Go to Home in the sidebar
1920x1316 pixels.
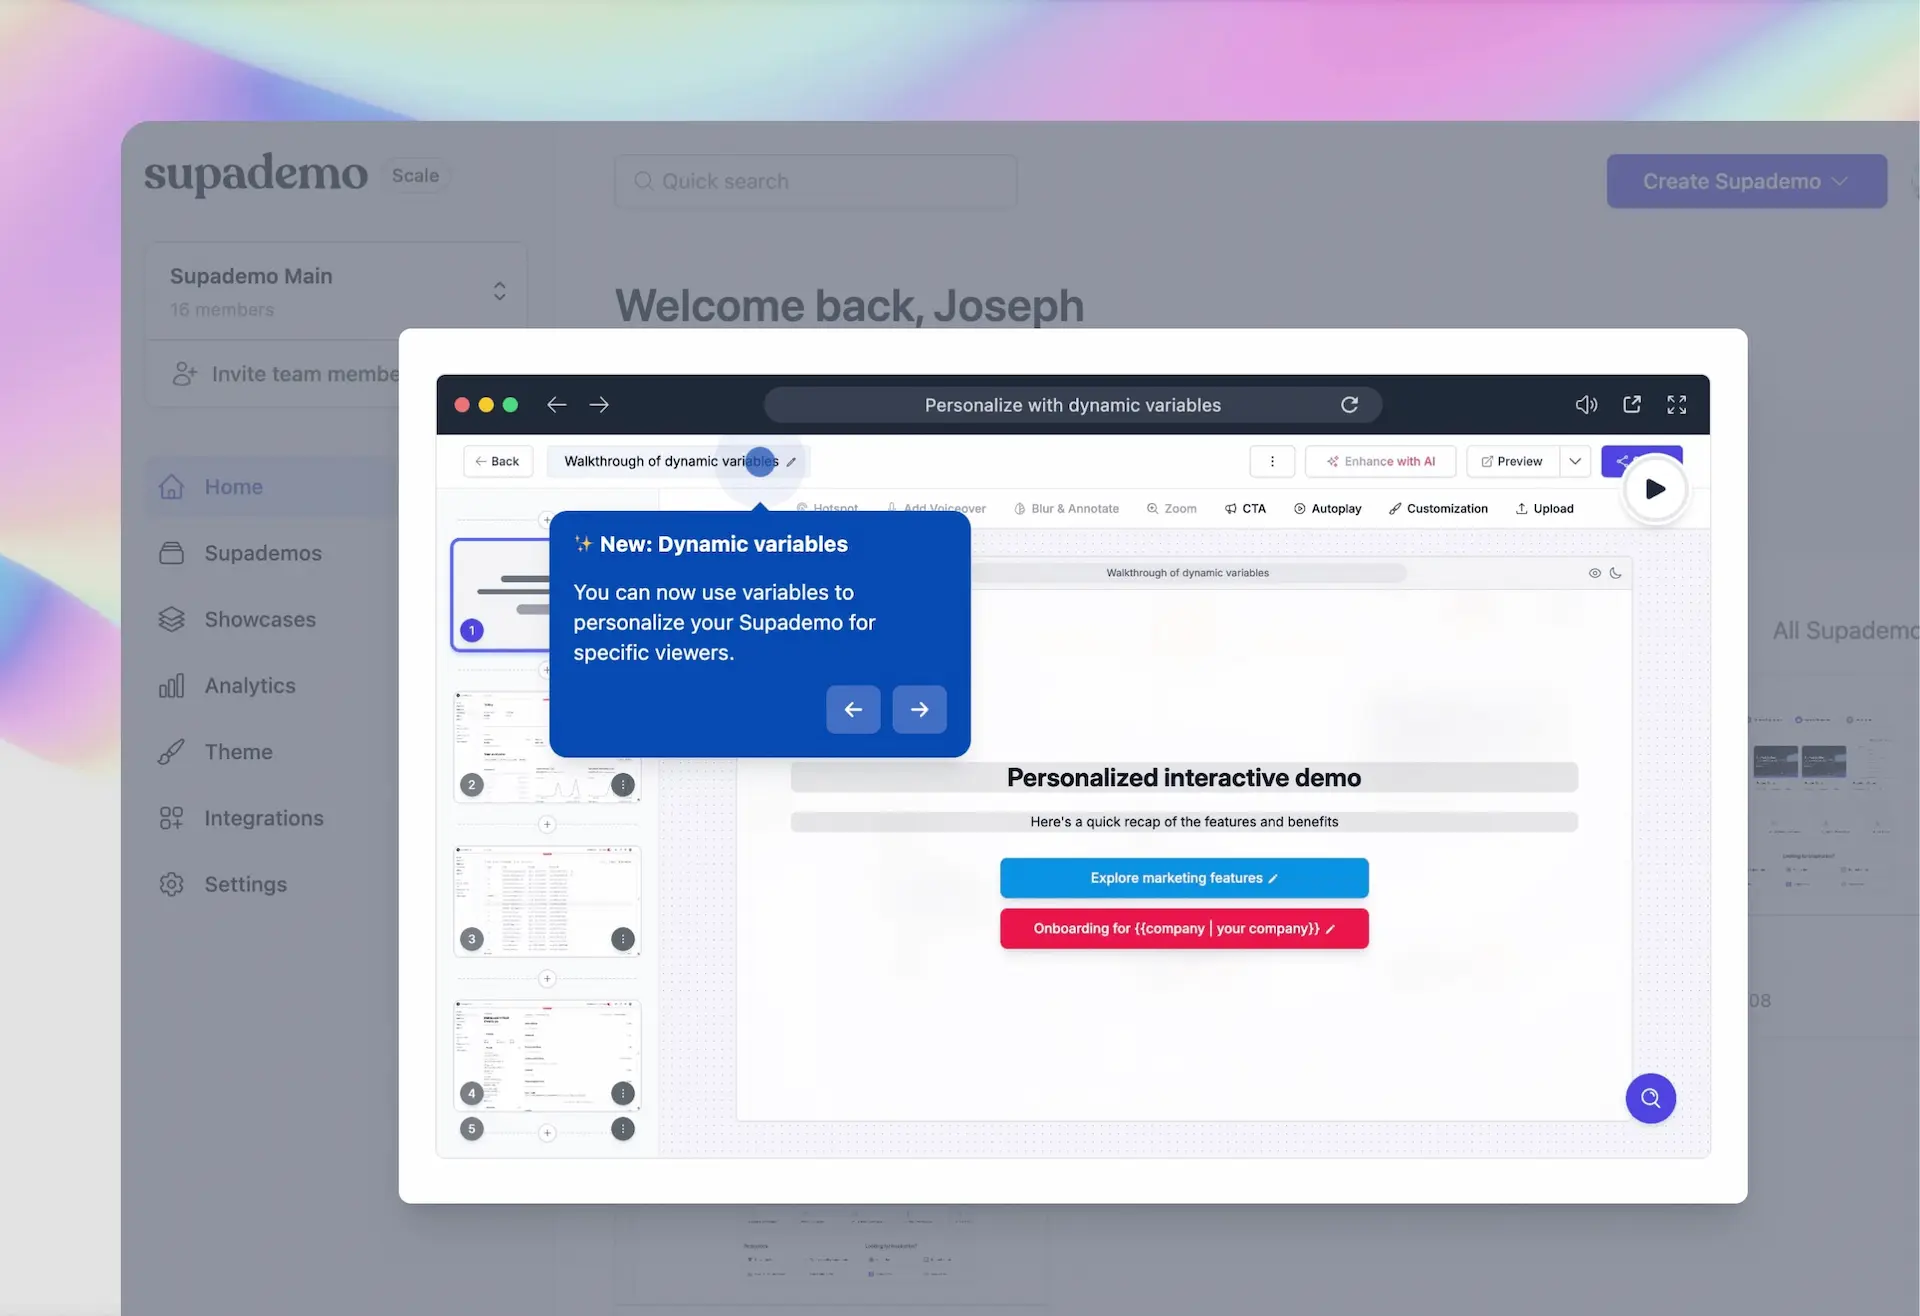(x=272, y=487)
